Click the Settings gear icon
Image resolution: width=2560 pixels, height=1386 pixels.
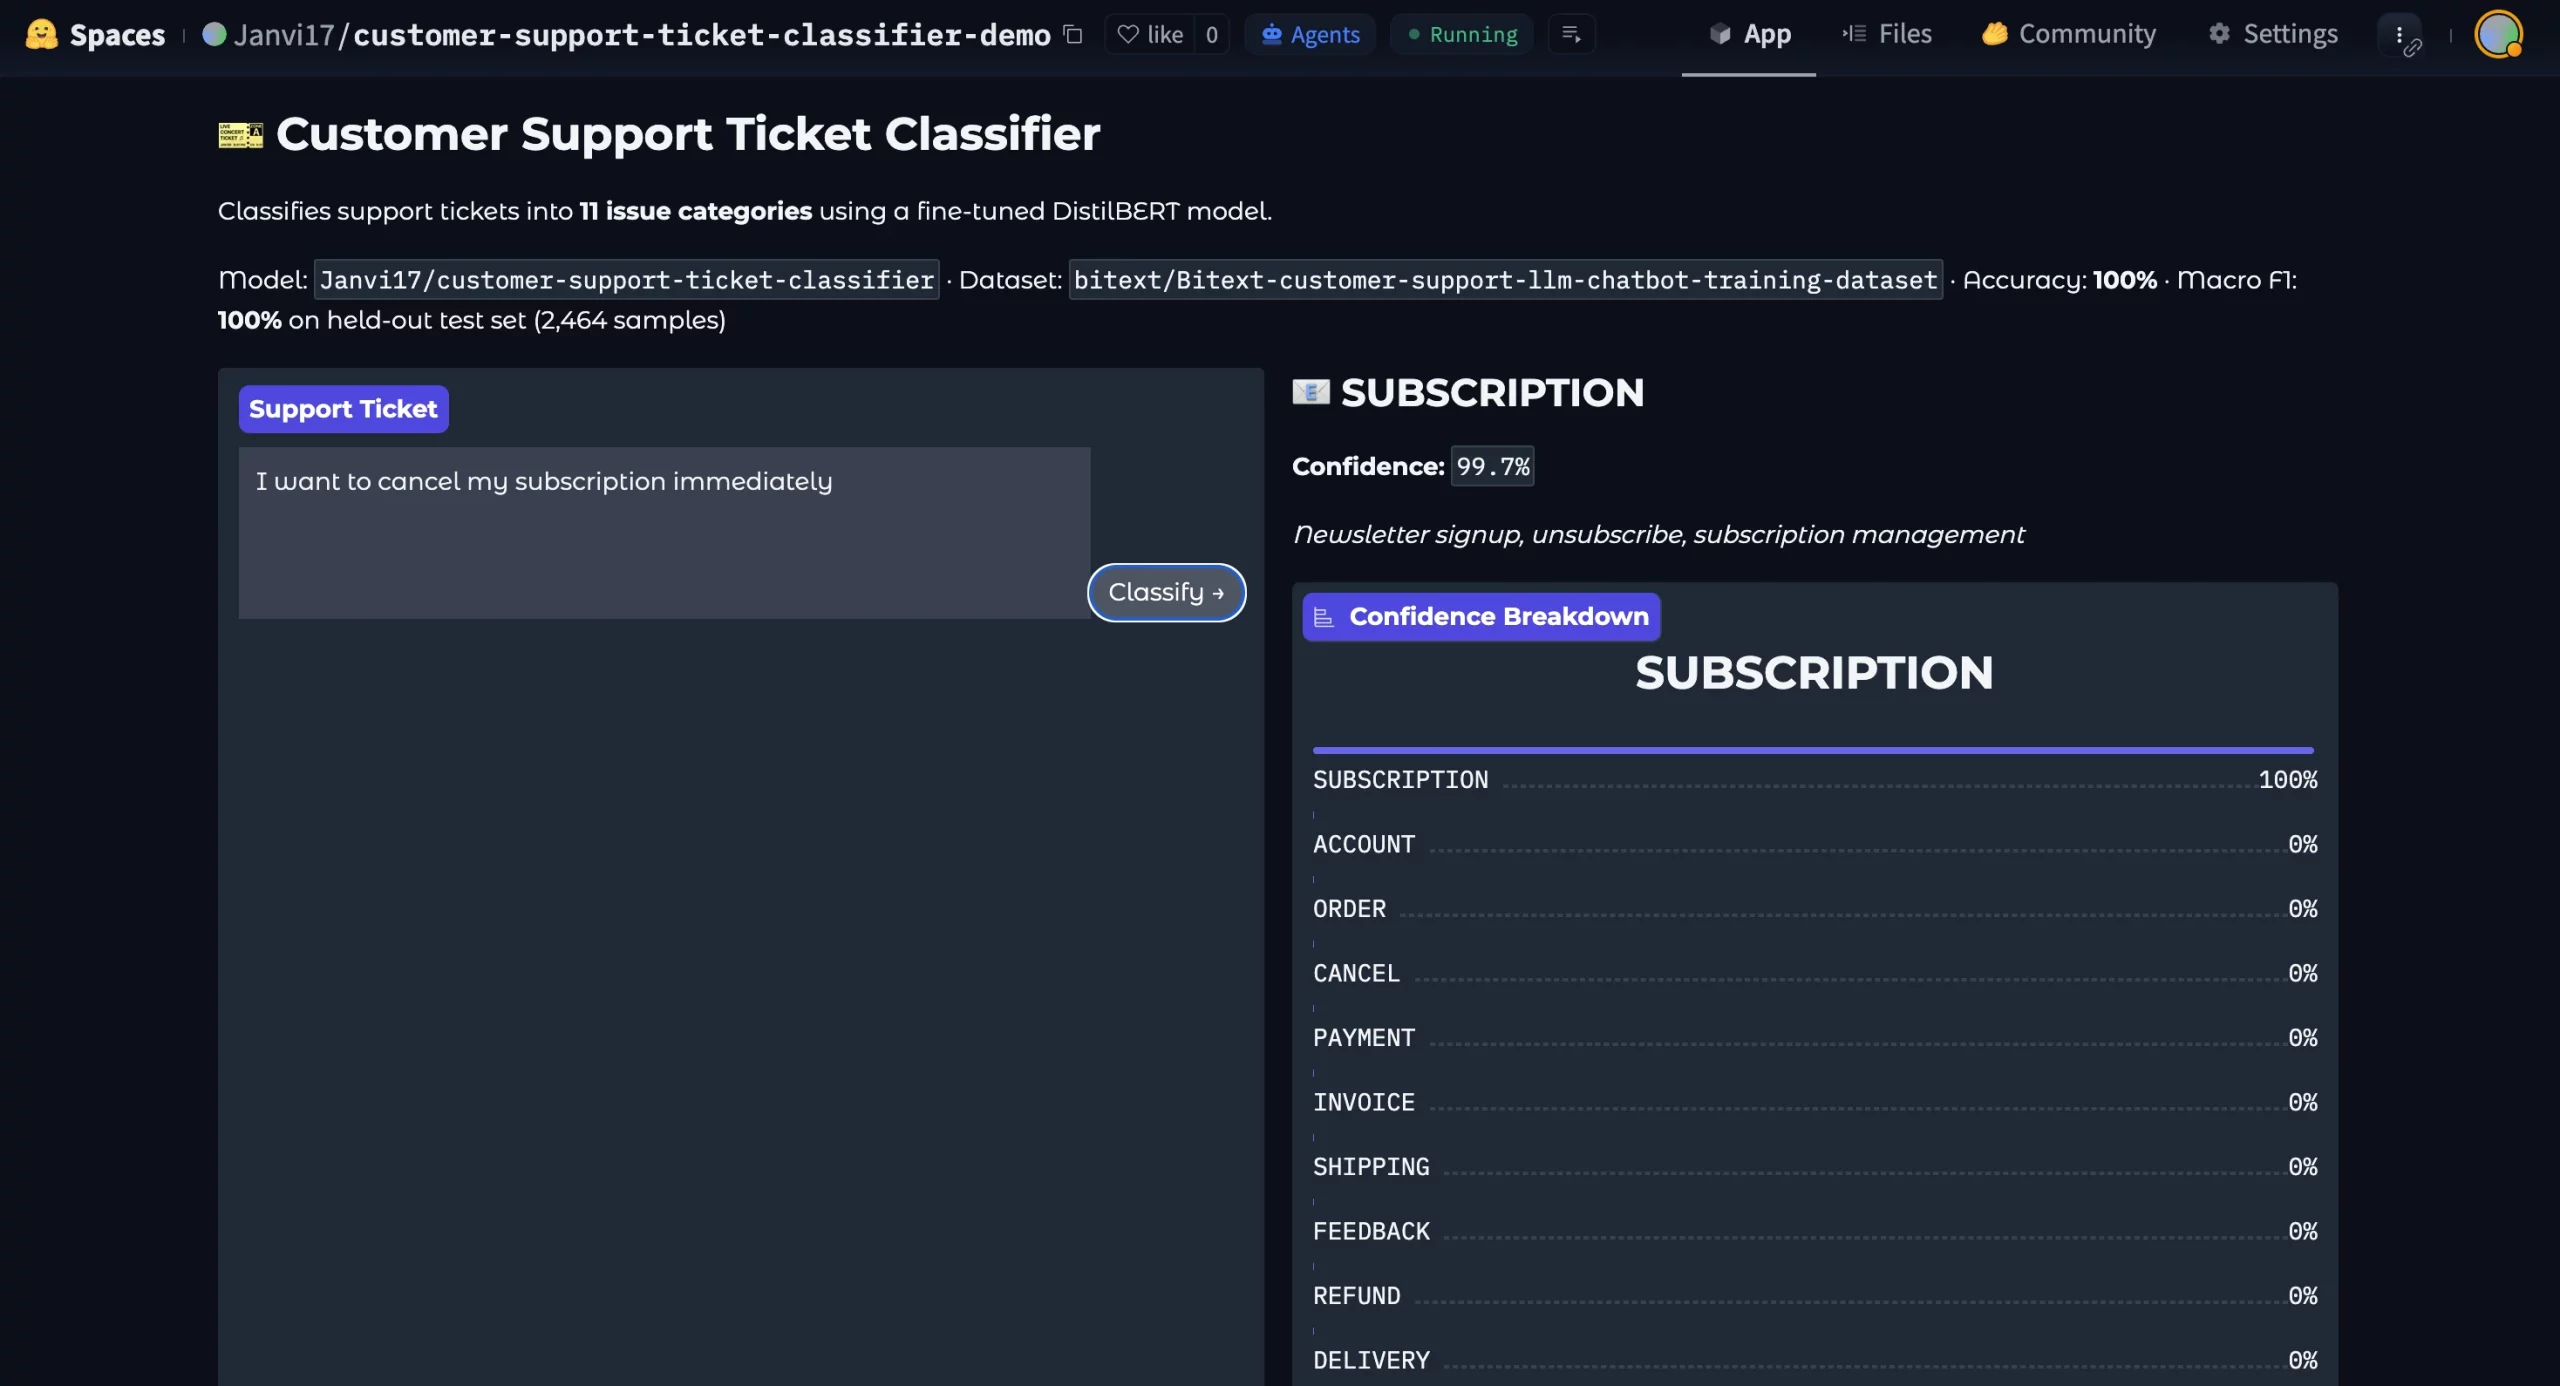tap(2219, 34)
